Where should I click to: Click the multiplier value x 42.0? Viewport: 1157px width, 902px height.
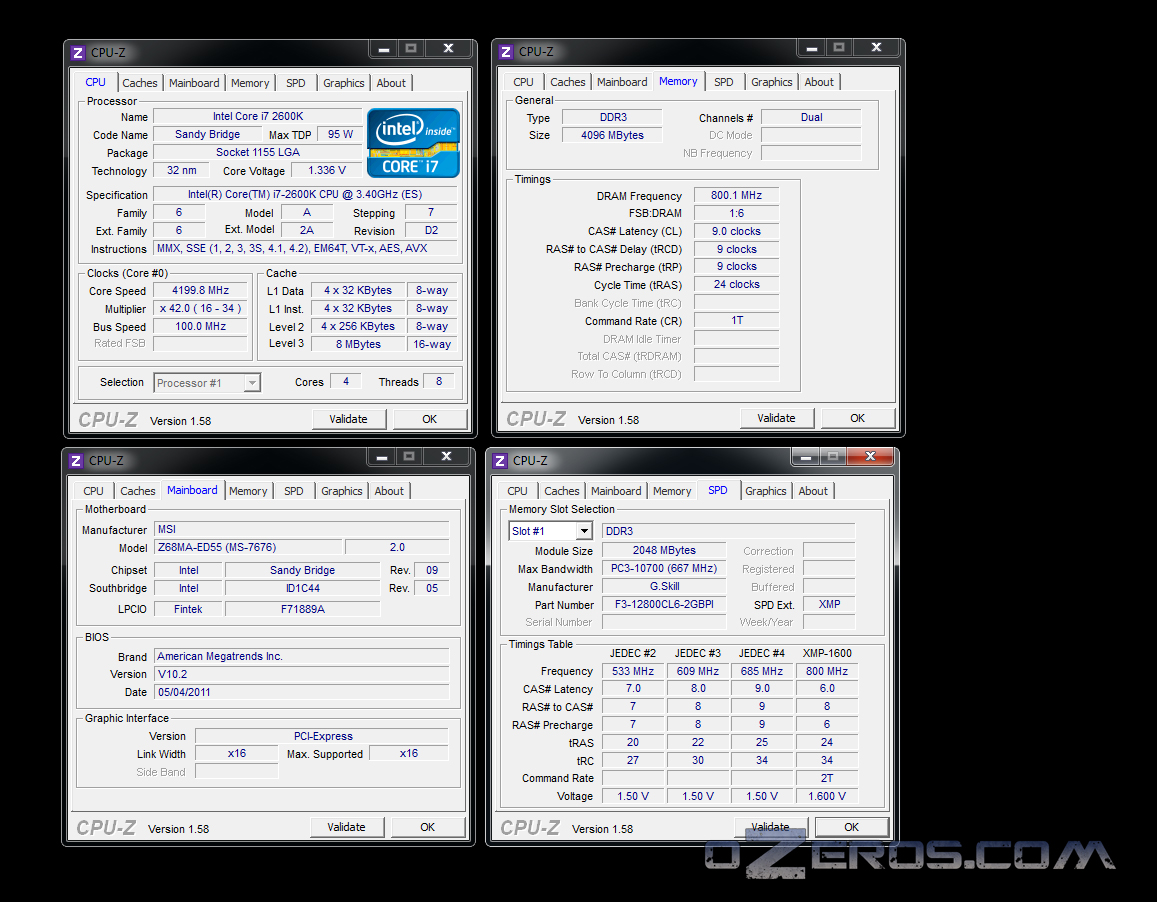pos(201,309)
